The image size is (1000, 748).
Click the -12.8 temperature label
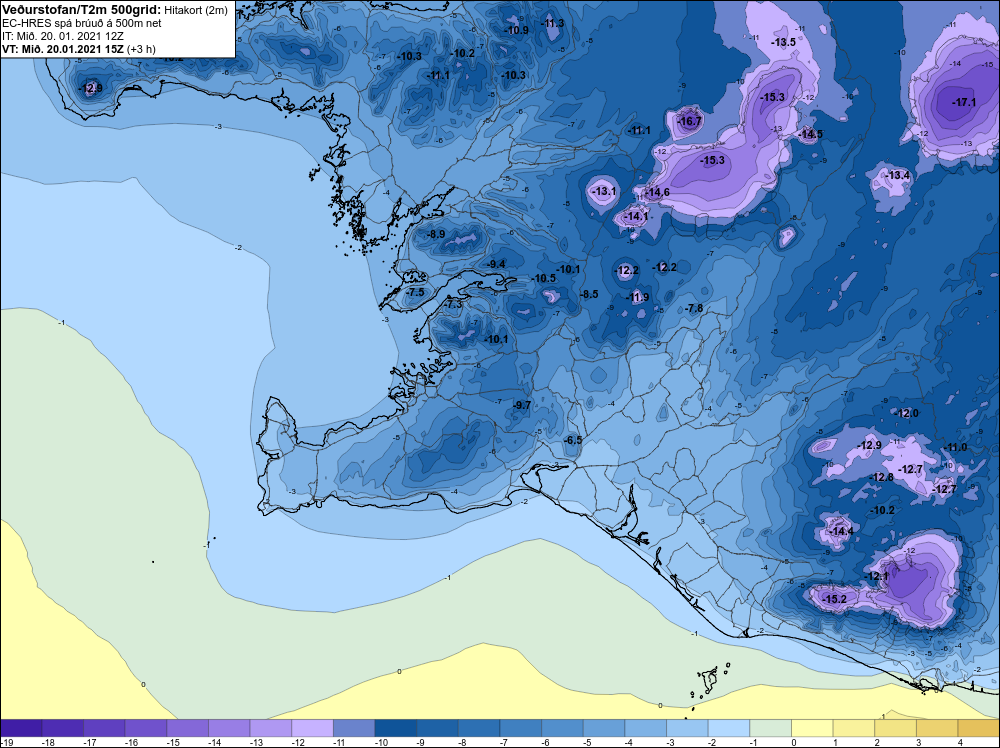tap(882, 477)
